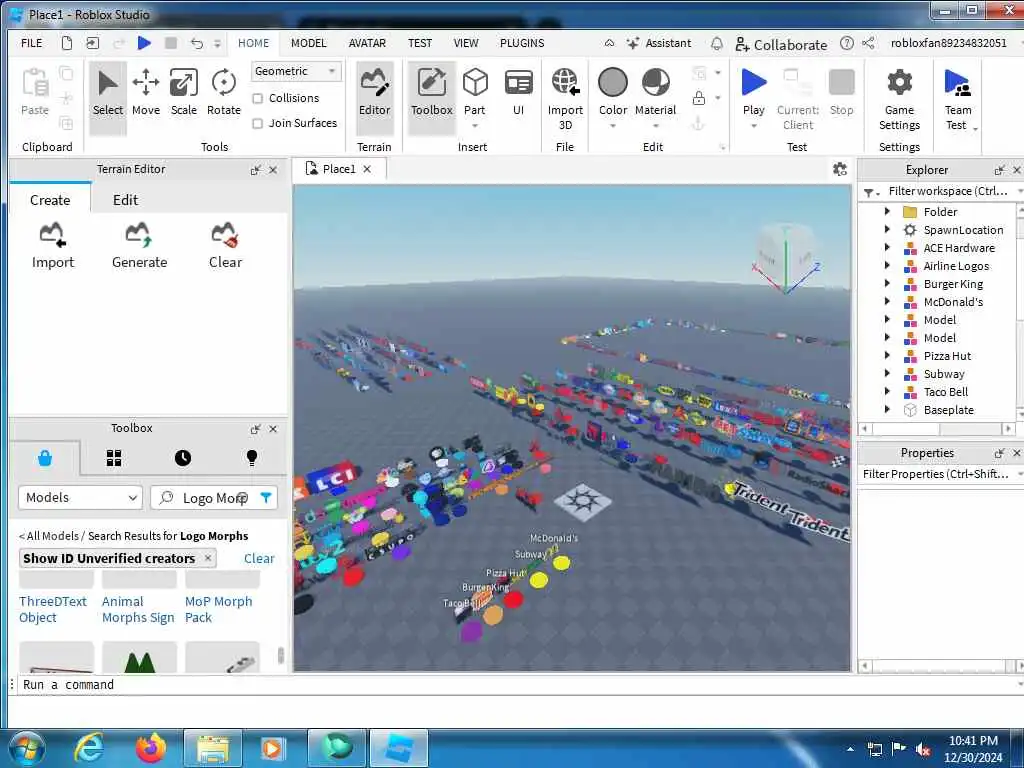This screenshot has width=1024, height=768.
Task: Switch to the MODEL ribbon tab
Action: pyautogui.click(x=308, y=43)
